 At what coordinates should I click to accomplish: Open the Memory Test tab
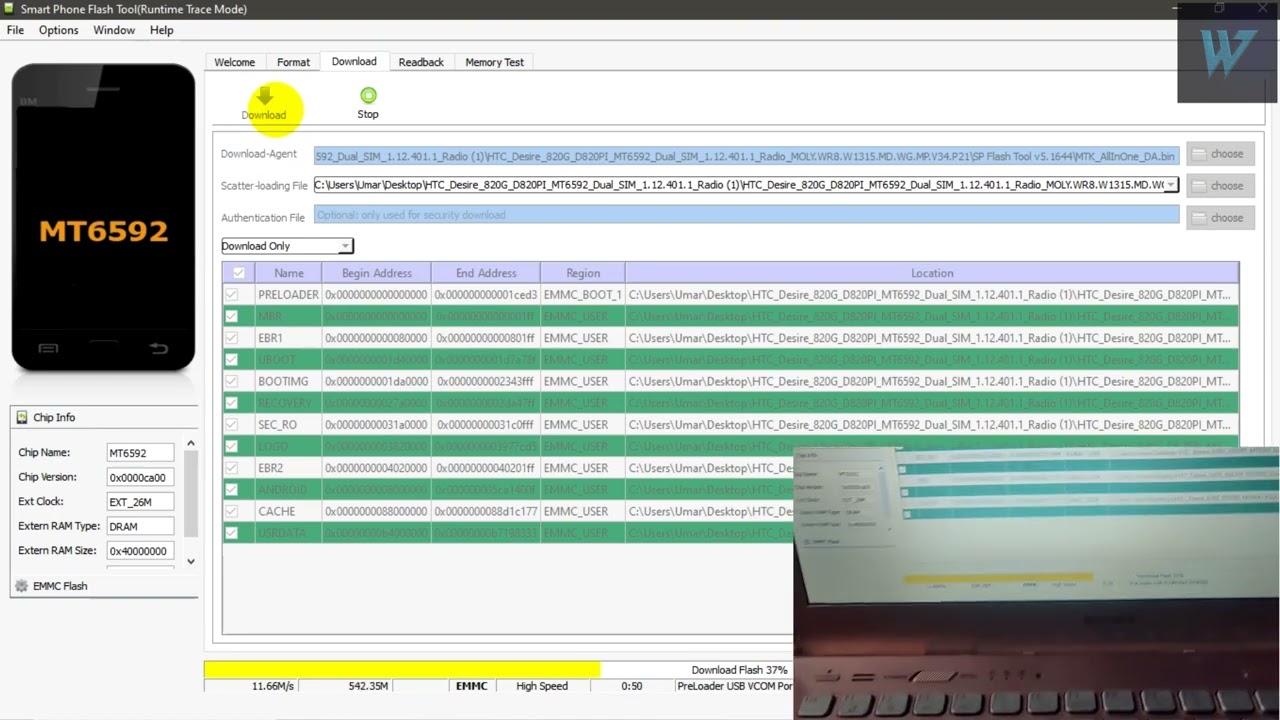(x=494, y=62)
